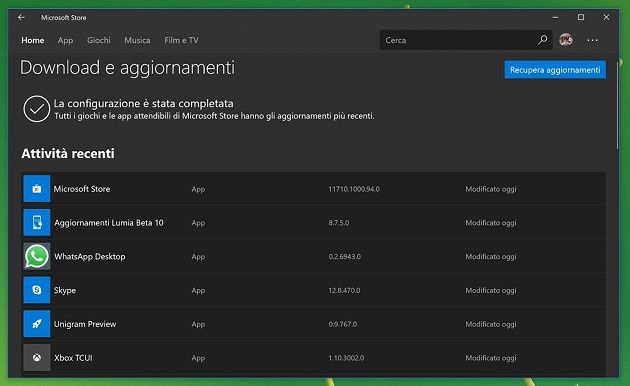Click Modificato oggi in Skype row

tap(491, 290)
